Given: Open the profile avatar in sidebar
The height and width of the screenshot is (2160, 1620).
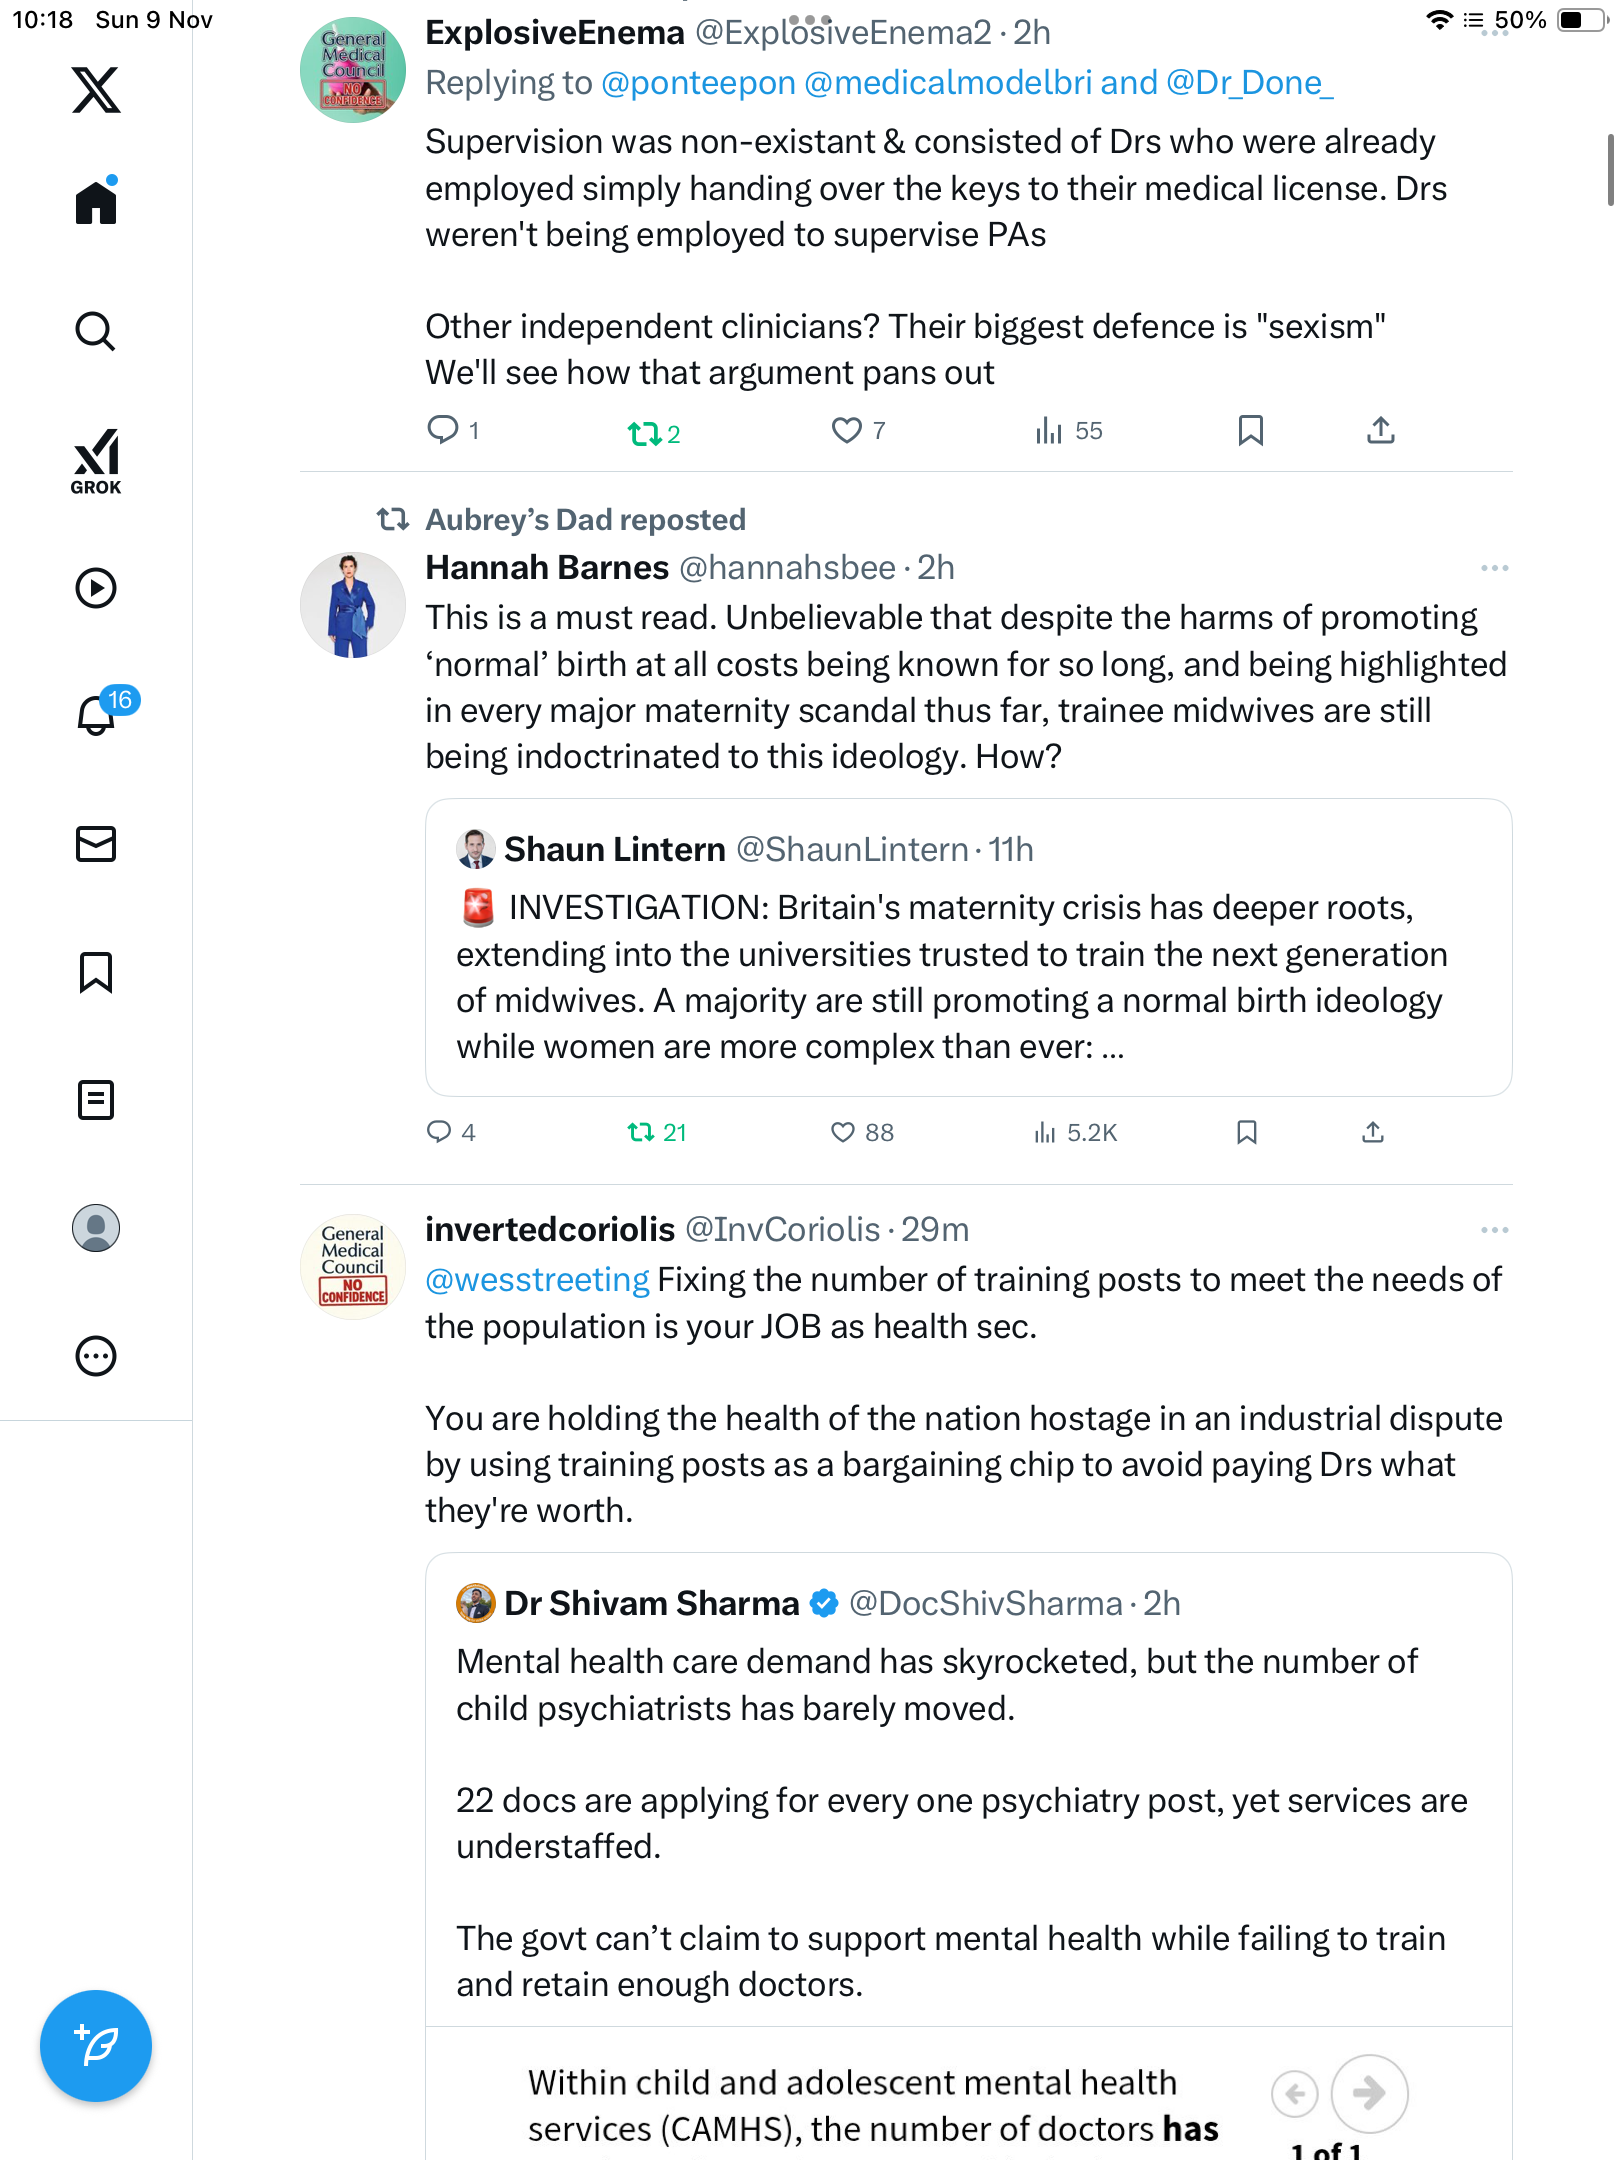Looking at the screenshot, I should [x=96, y=1228].
